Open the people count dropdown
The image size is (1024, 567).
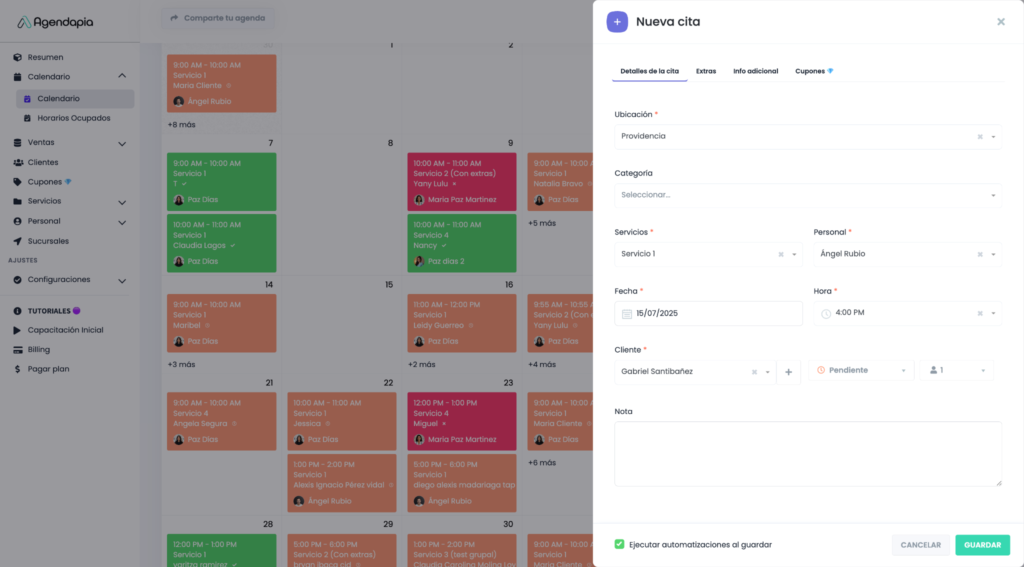tap(955, 371)
